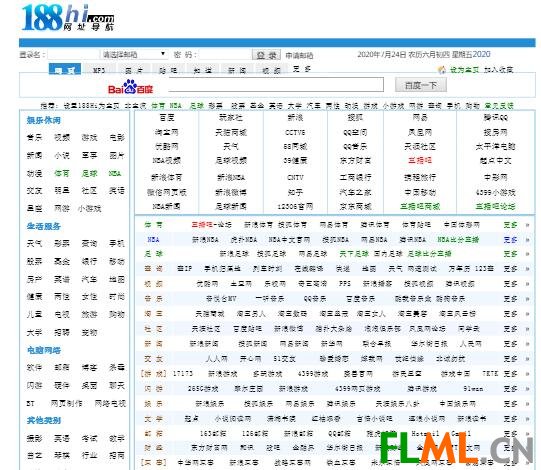Open the 淘宝网 site link
541x470 pixels.
point(166,132)
